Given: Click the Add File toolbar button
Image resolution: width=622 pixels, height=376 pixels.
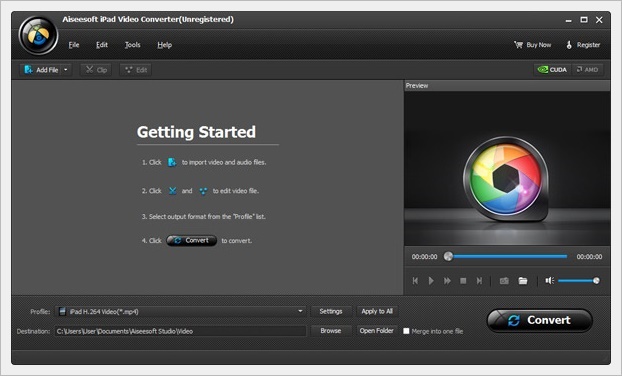Looking at the screenshot, I should (x=41, y=70).
